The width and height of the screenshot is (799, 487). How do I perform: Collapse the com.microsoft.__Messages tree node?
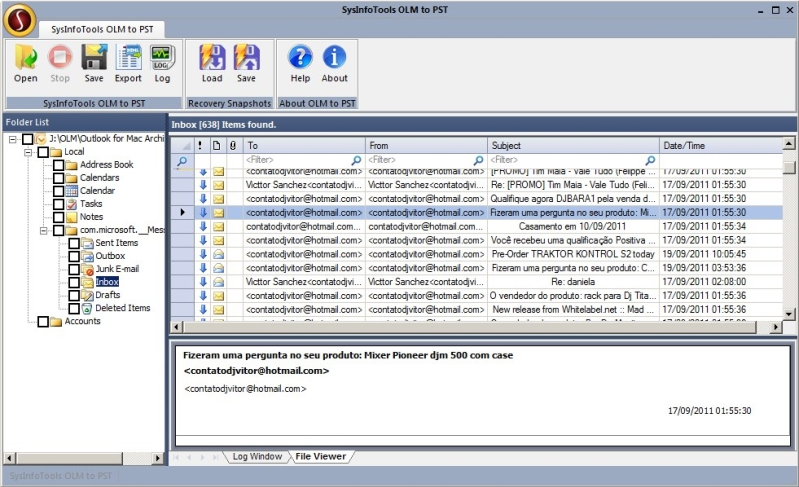tap(44, 230)
